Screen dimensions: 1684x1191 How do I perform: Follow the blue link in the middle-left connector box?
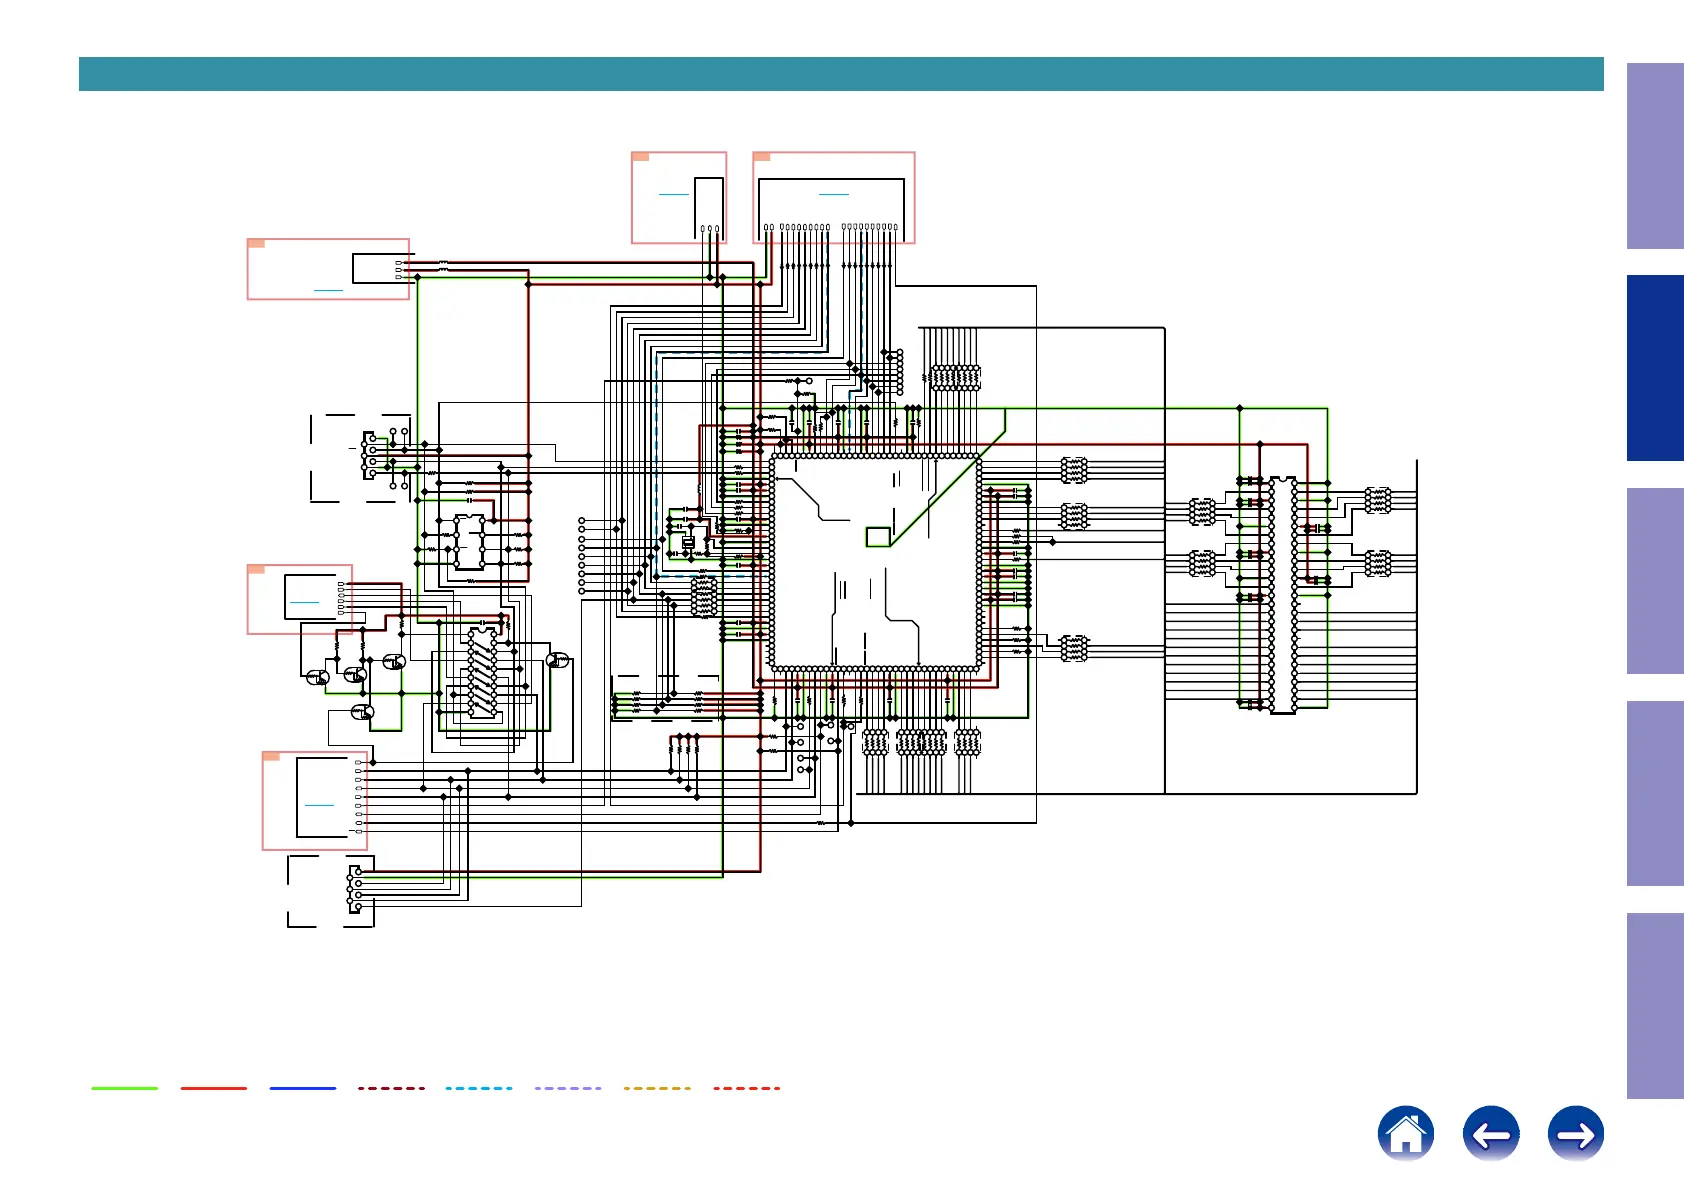(x=304, y=602)
